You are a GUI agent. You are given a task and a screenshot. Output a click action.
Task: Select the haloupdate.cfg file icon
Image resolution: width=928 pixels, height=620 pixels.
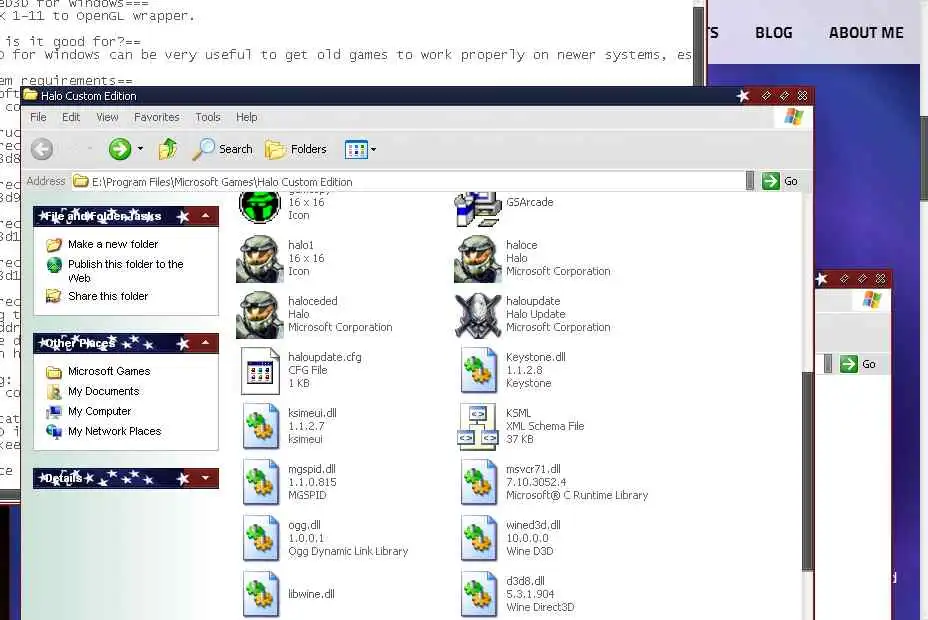click(260, 371)
